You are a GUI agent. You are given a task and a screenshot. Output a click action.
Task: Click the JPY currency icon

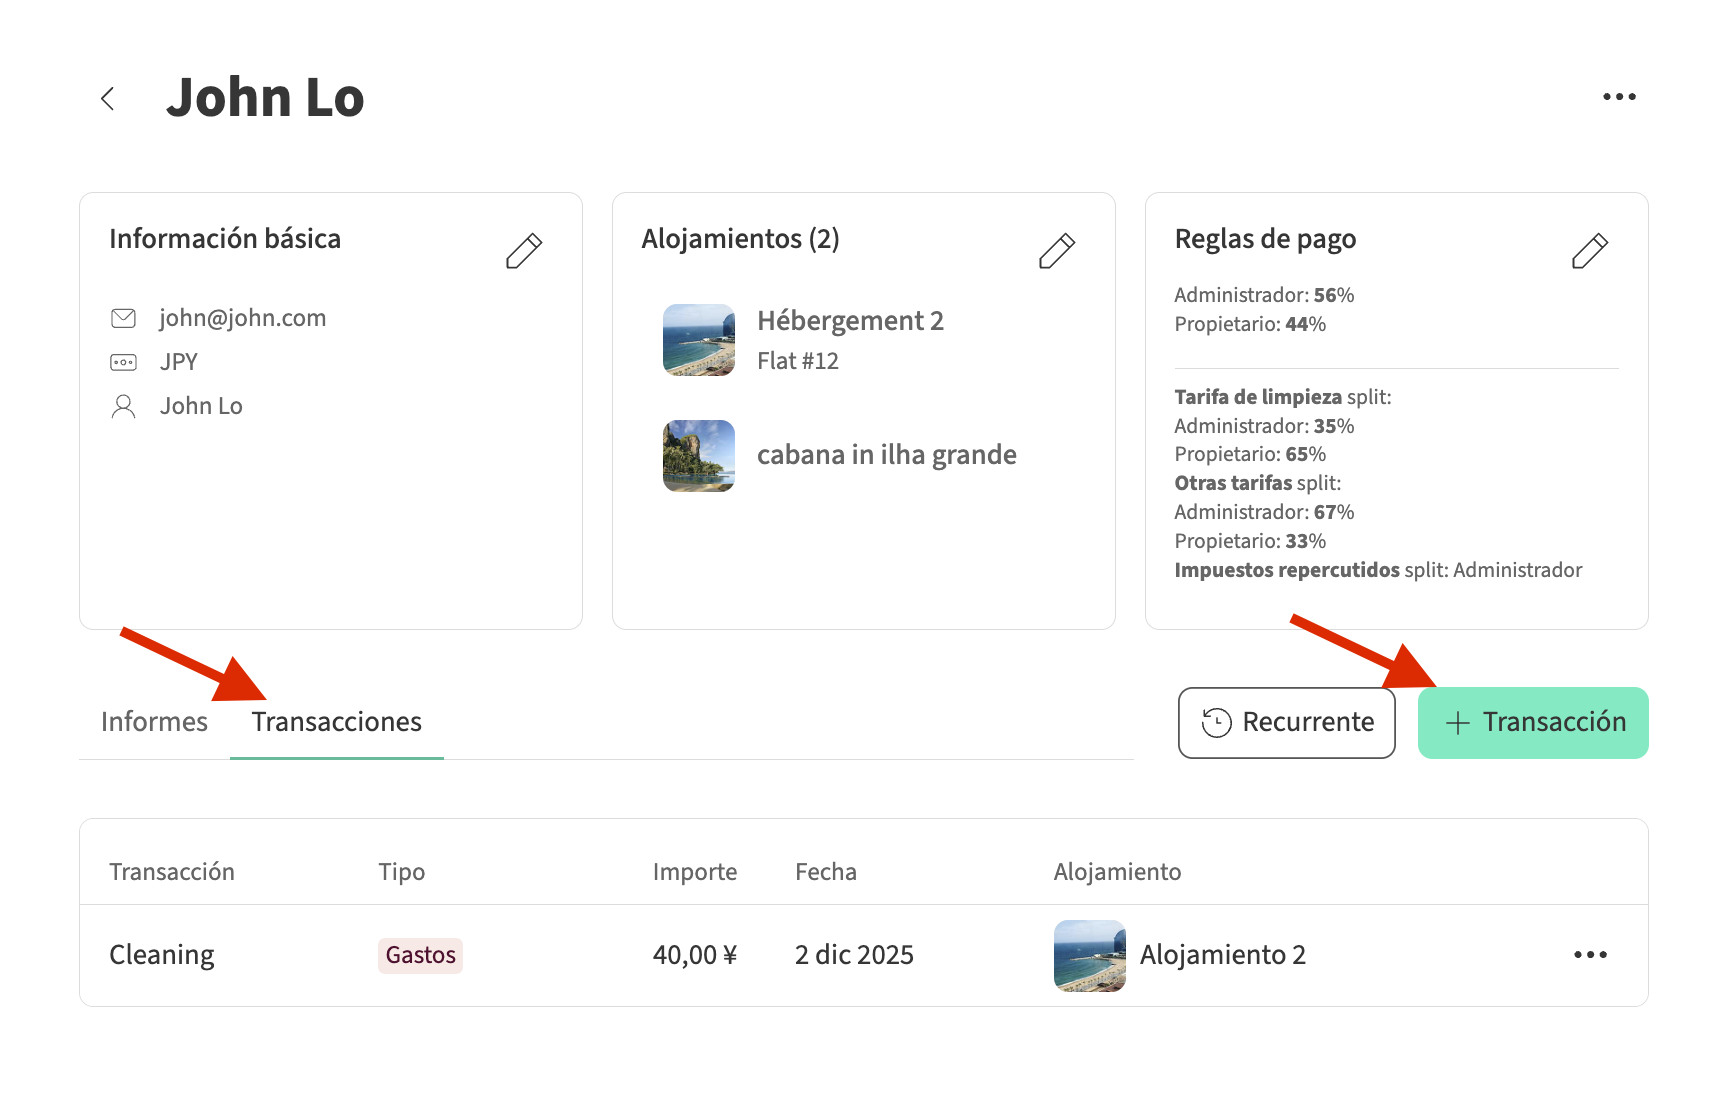123,362
